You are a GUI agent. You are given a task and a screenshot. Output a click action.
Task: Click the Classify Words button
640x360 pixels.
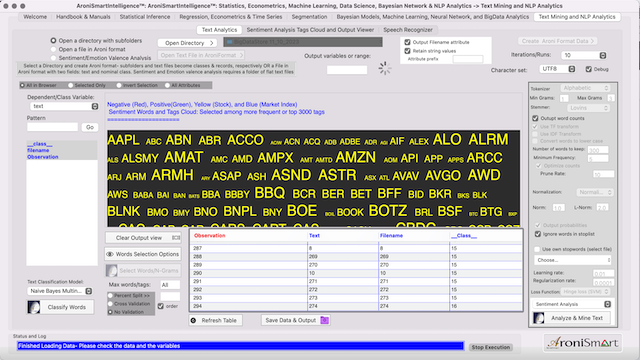[60, 307]
